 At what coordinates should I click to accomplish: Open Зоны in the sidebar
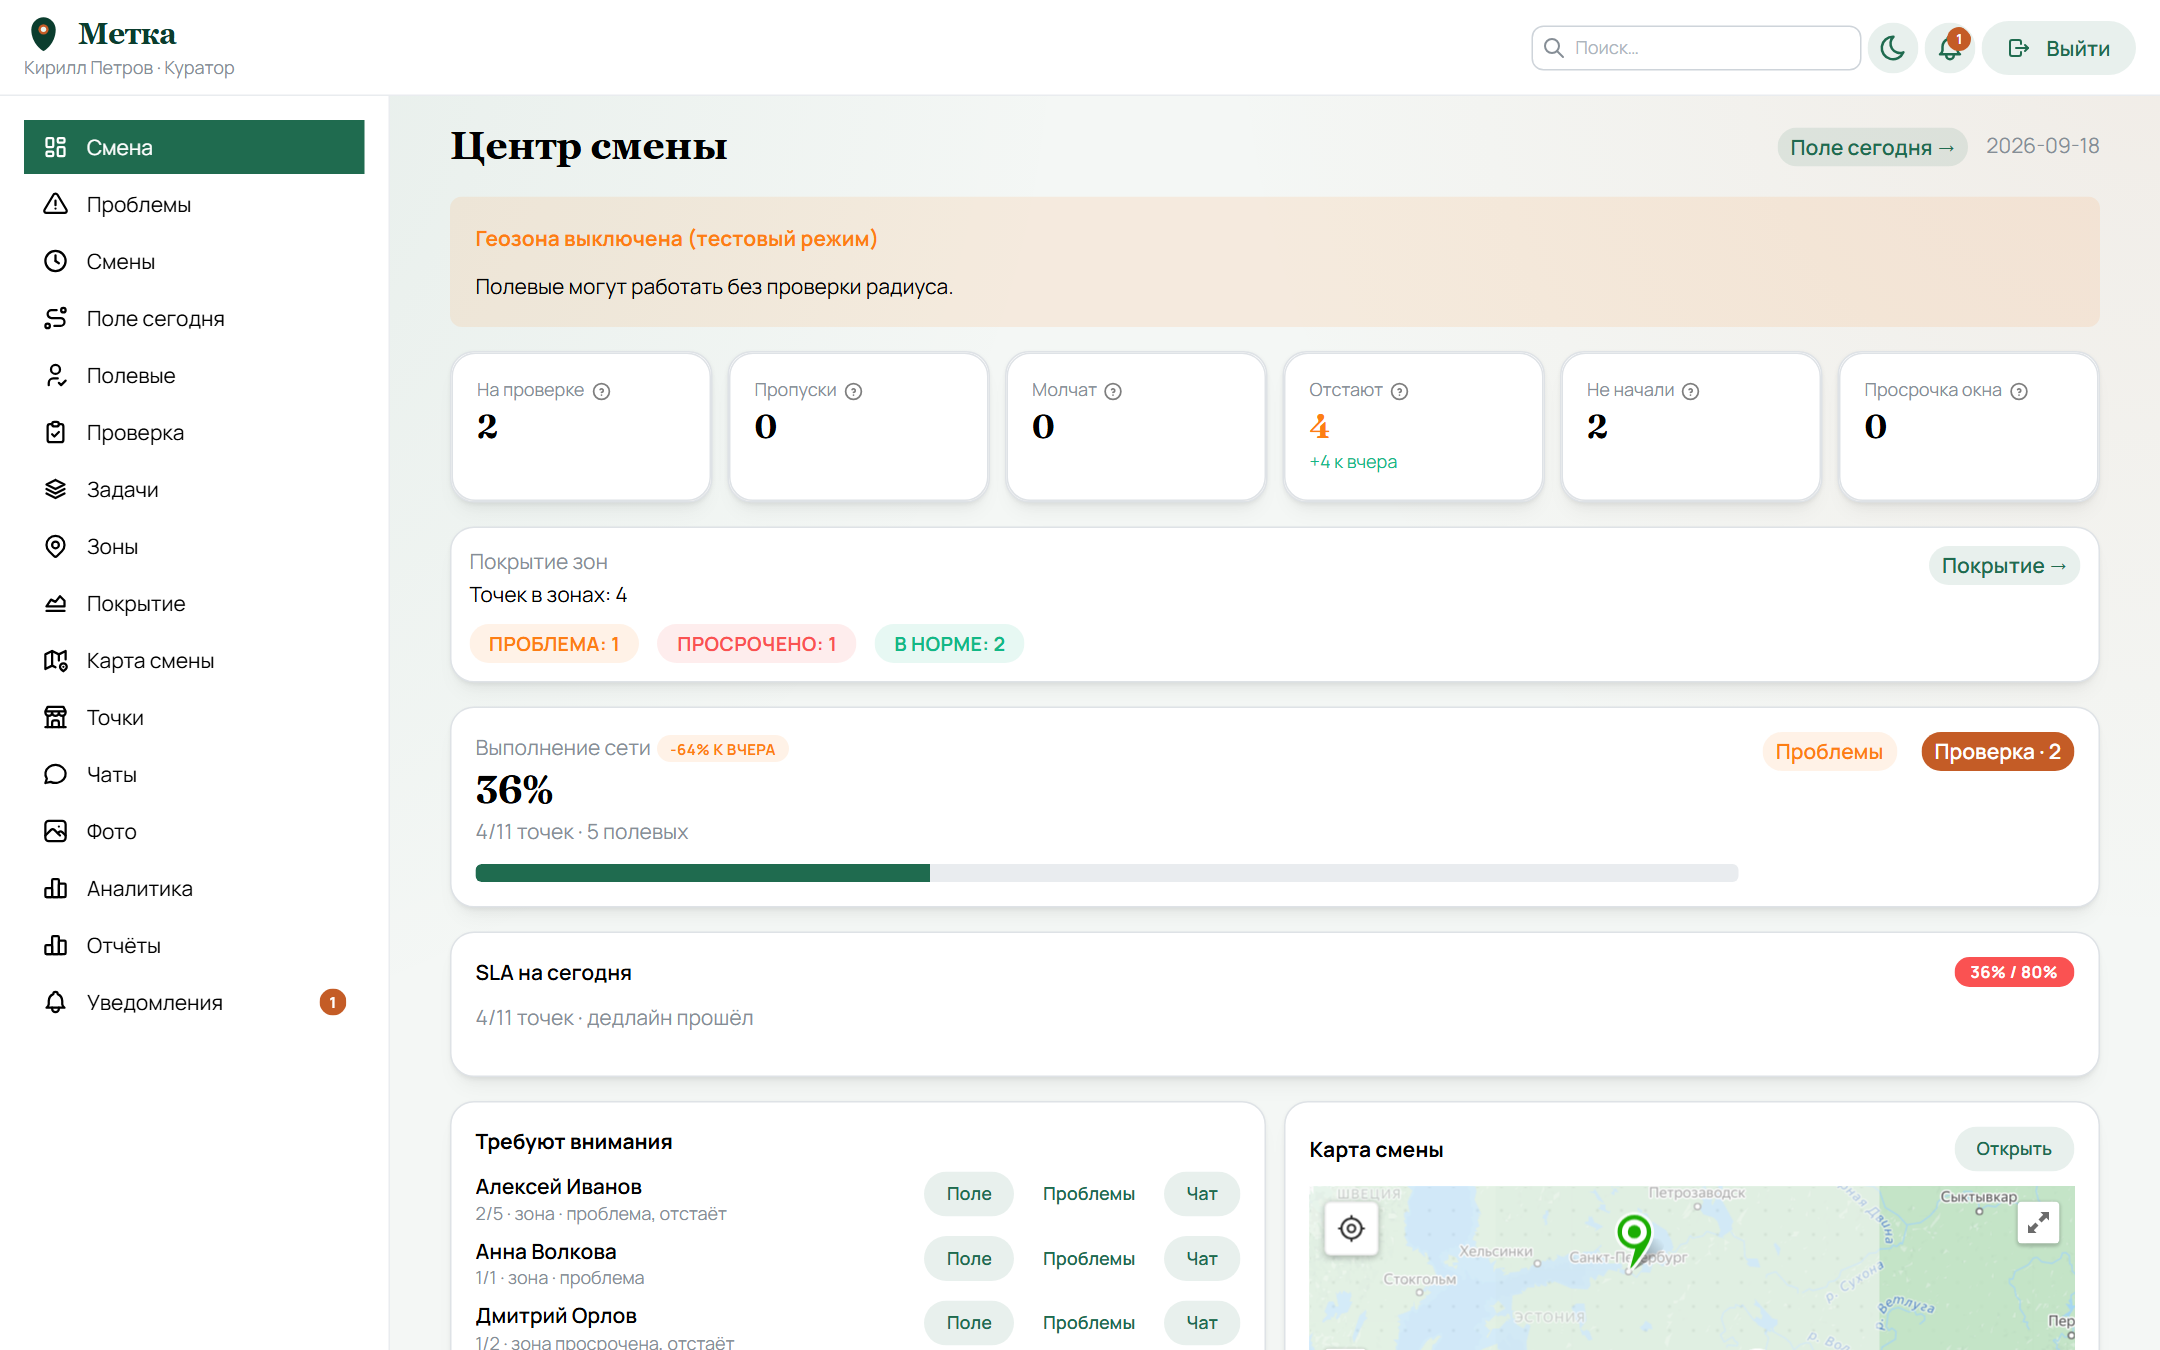[x=194, y=546]
